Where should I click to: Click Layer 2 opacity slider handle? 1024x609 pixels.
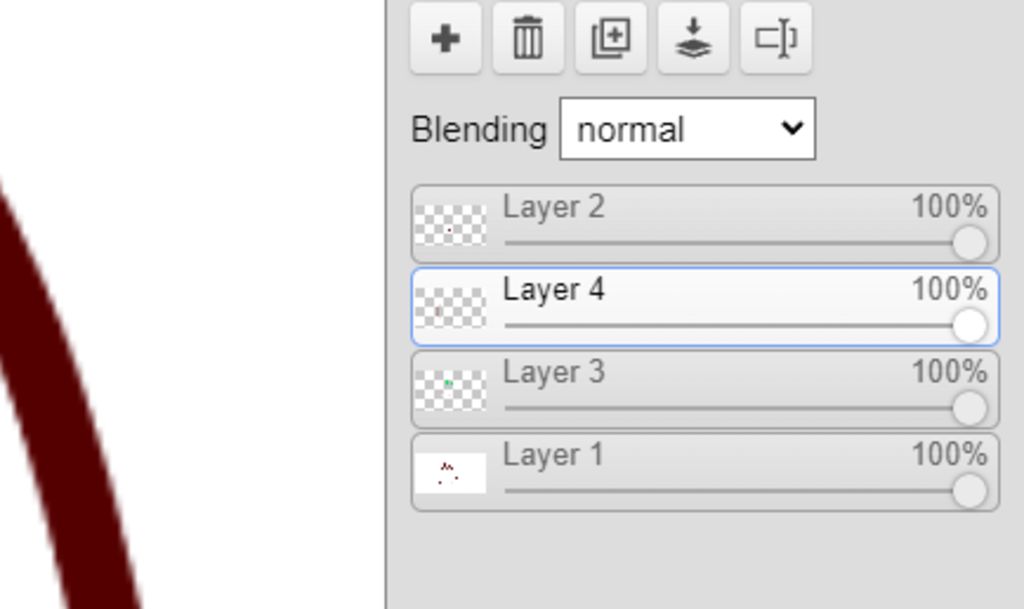click(x=969, y=243)
